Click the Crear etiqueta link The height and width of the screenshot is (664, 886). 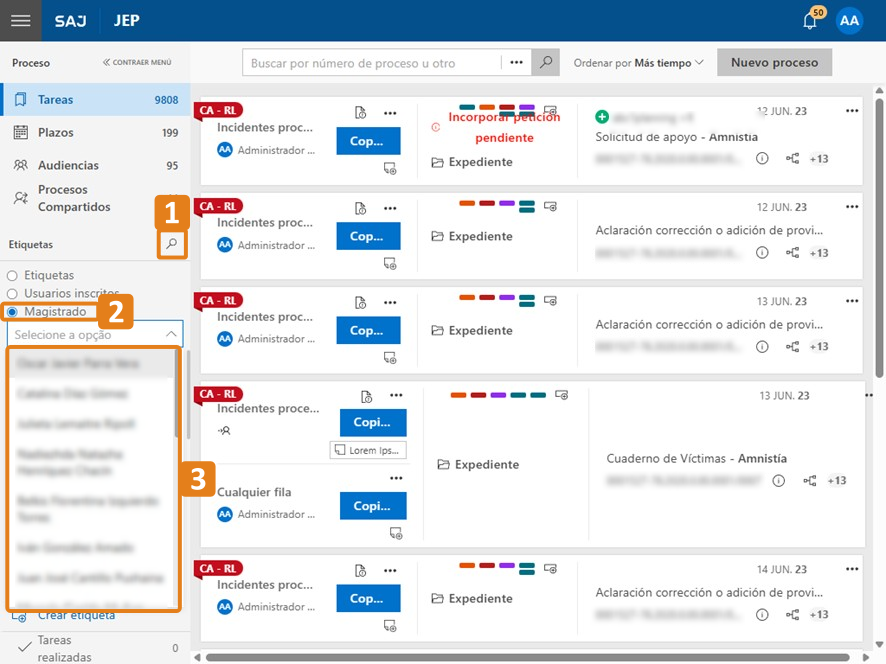coord(76,615)
